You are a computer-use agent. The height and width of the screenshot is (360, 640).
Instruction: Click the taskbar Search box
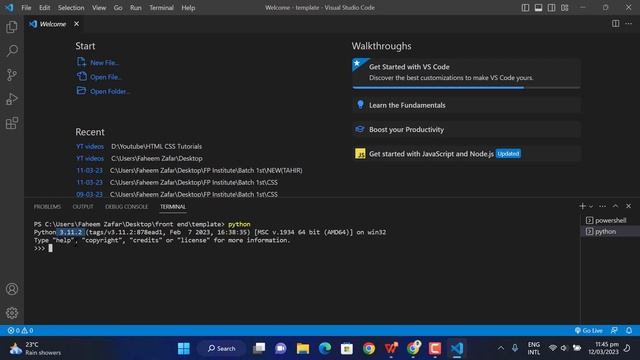[222, 348]
